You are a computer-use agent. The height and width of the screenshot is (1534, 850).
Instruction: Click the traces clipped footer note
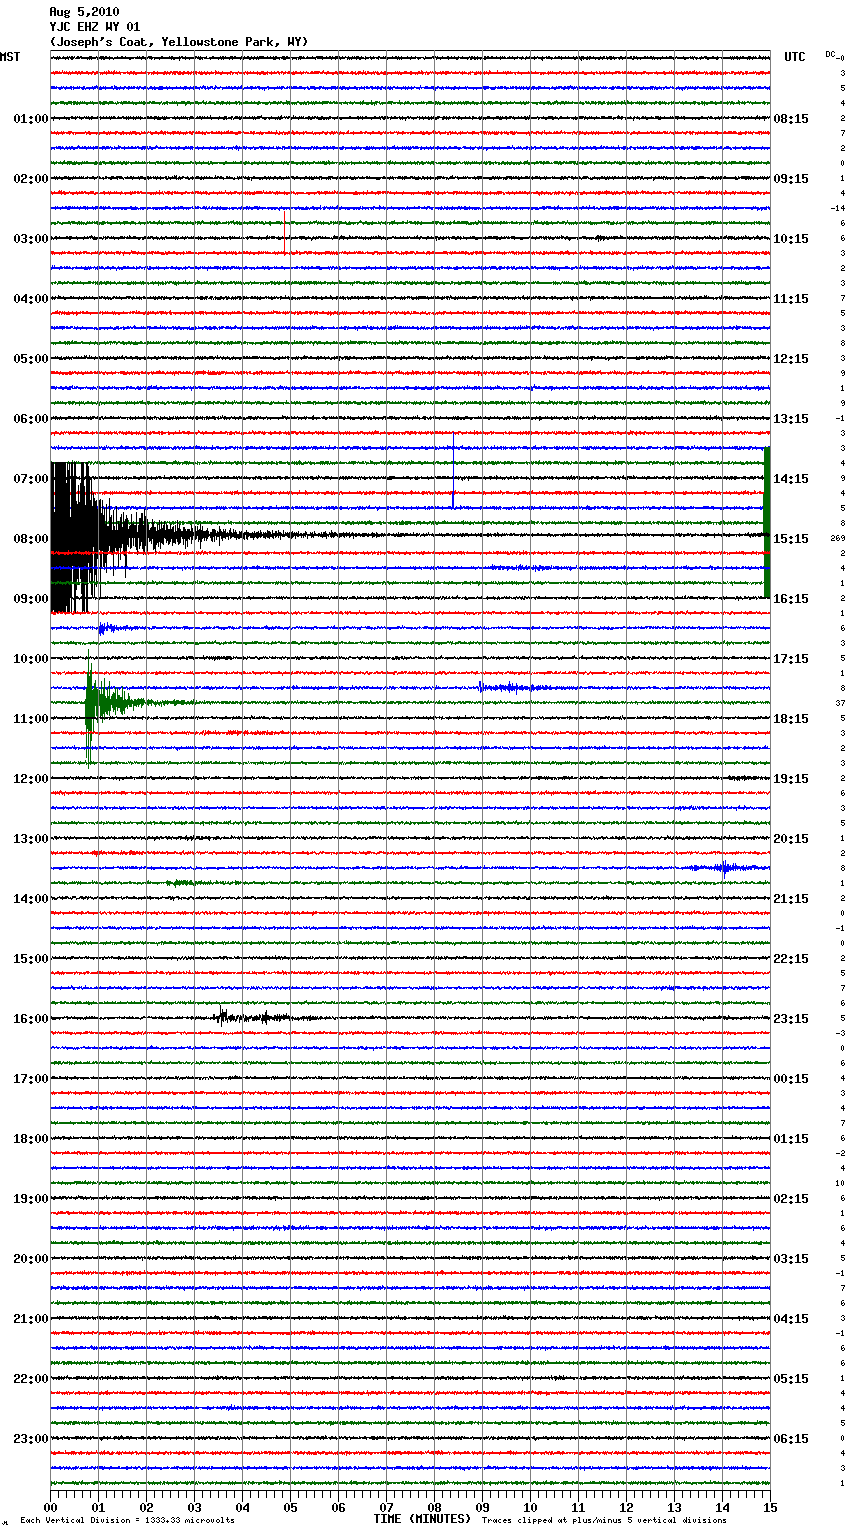tap(604, 1521)
